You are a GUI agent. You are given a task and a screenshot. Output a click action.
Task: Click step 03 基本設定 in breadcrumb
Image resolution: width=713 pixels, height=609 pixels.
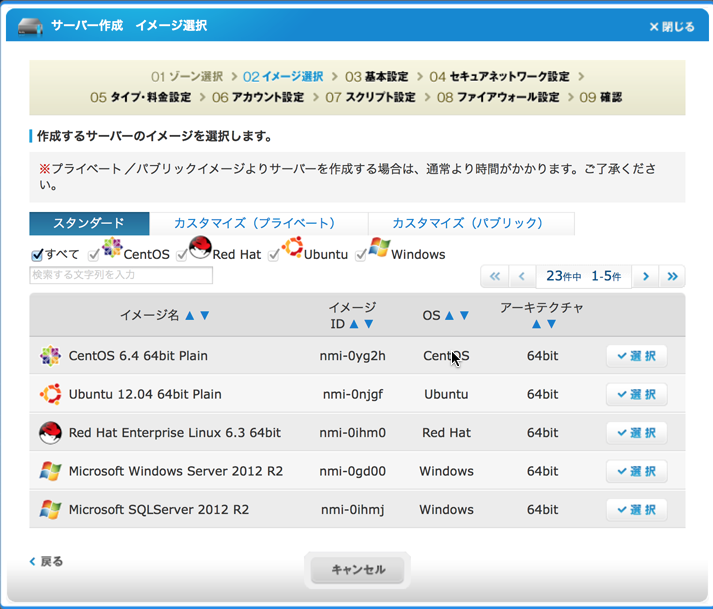377,76
